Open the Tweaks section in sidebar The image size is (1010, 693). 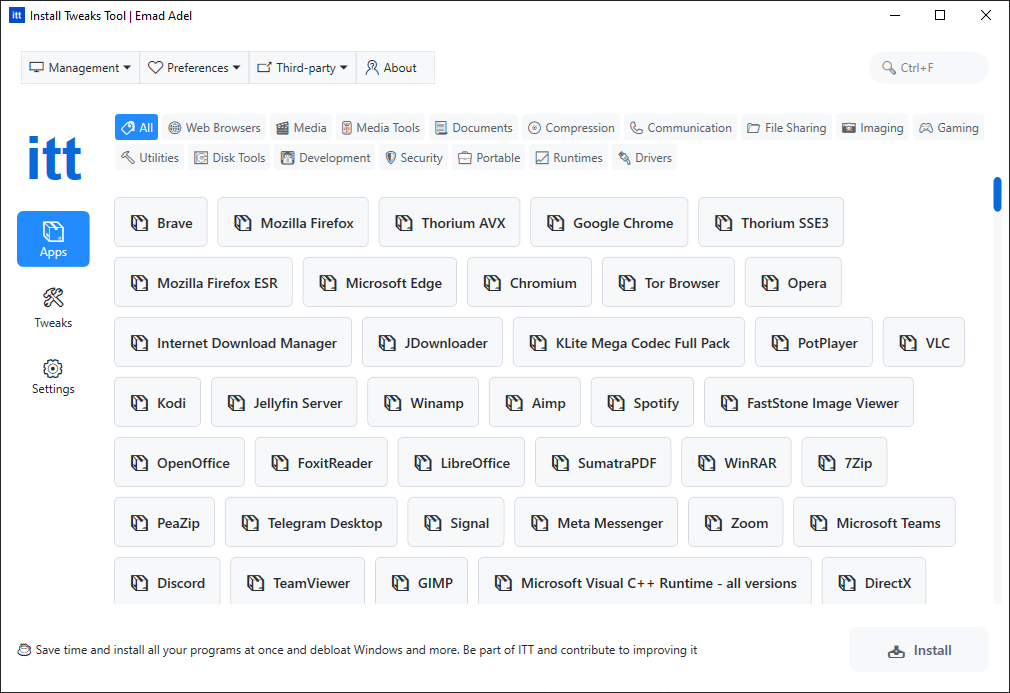pos(53,307)
